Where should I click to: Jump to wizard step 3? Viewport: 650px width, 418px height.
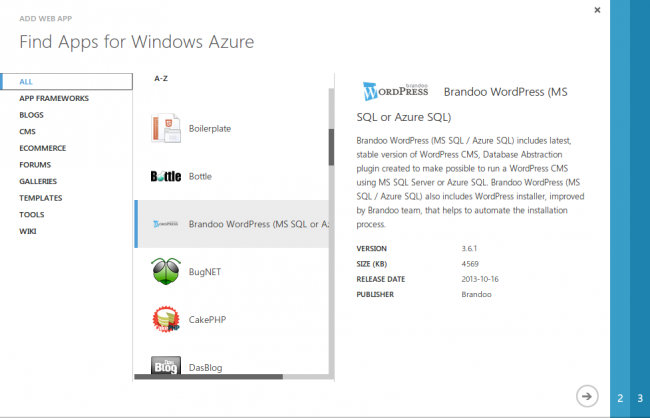(x=640, y=398)
